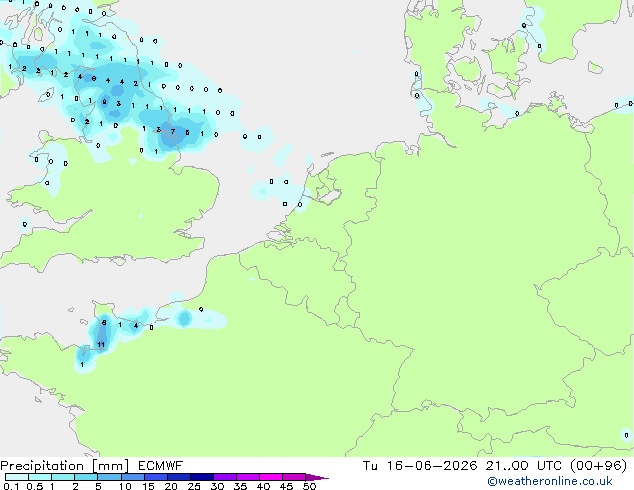Click the '11' precipitation value over Normandy
The width and height of the screenshot is (634, 490).
101,344
